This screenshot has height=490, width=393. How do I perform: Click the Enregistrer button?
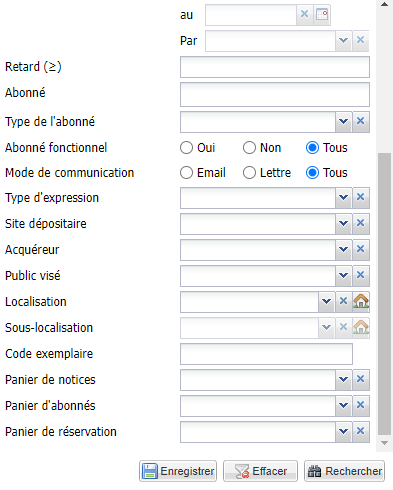pyautogui.click(x=178, y=471)
